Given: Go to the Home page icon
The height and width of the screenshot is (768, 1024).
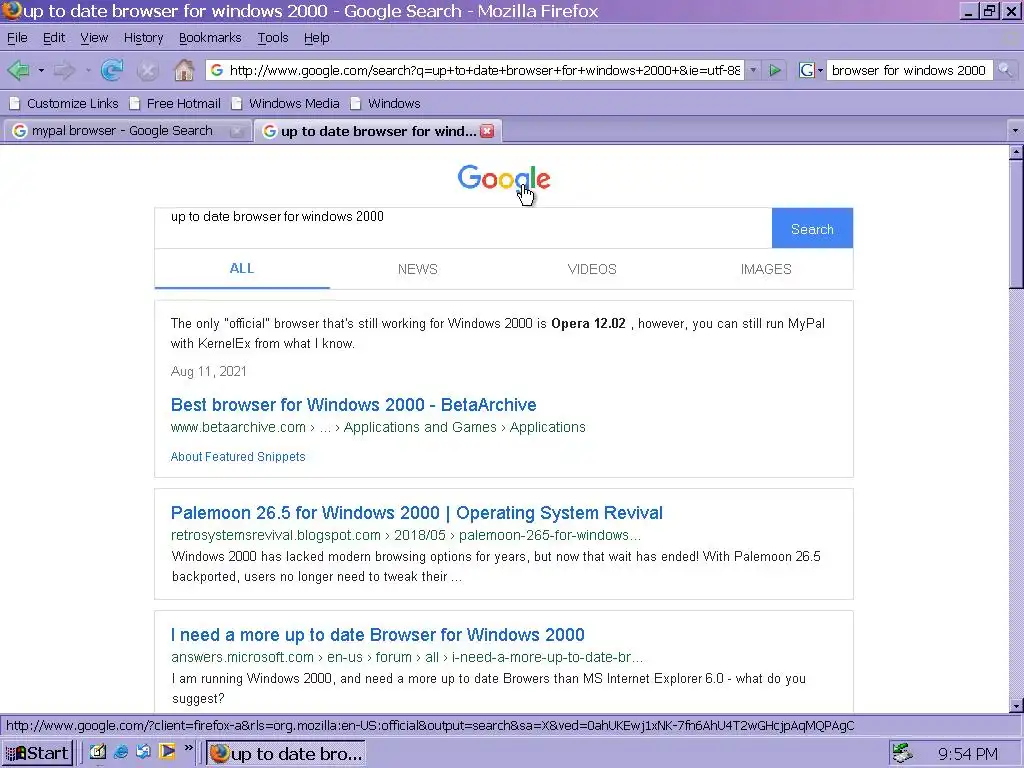Looking at the screenshot, I should coord(184,70).
